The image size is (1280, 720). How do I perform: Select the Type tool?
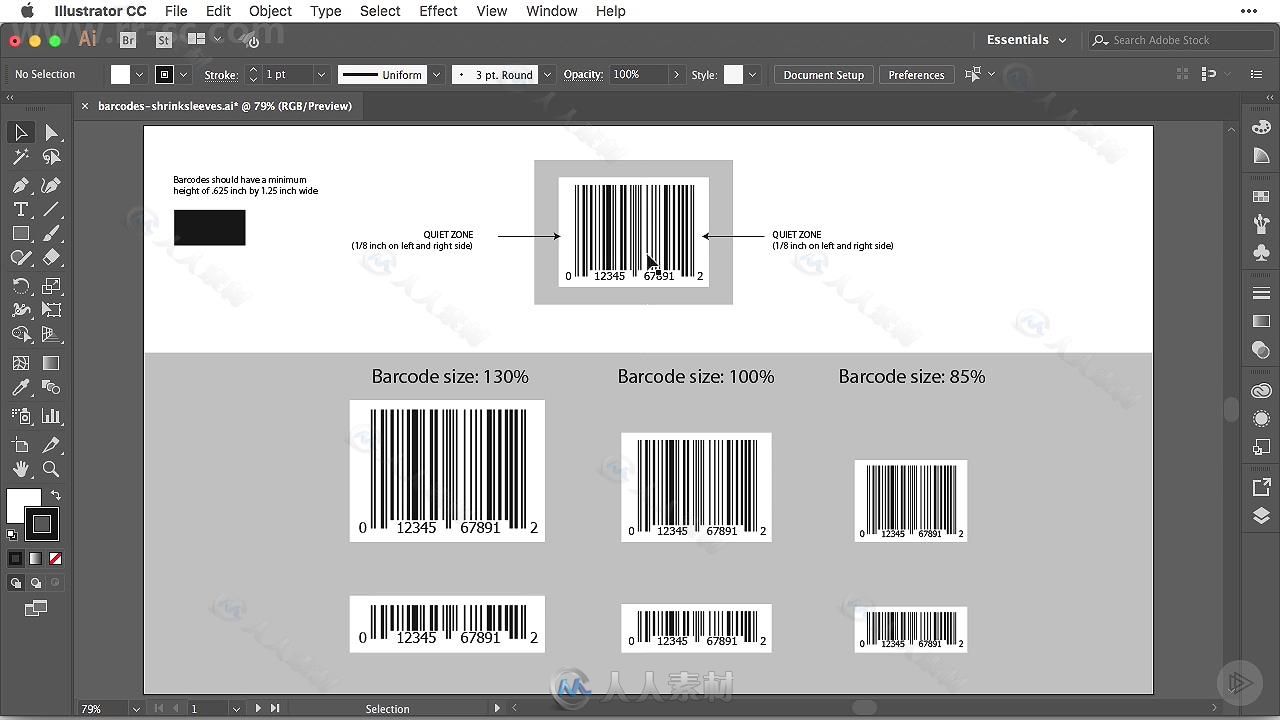coord(21,209)
